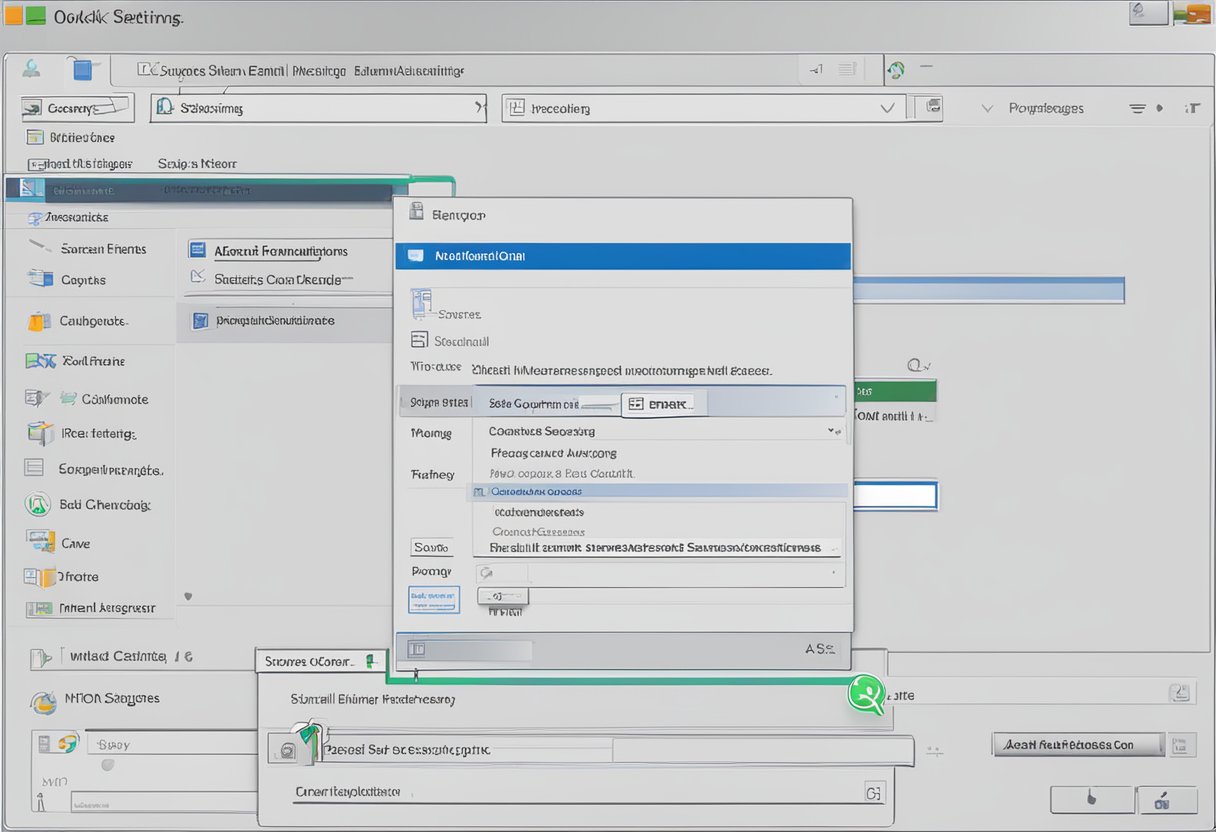Select the Sbores Oforer tab
Screen dimensions: 1216x832
[x=308, y=661]
